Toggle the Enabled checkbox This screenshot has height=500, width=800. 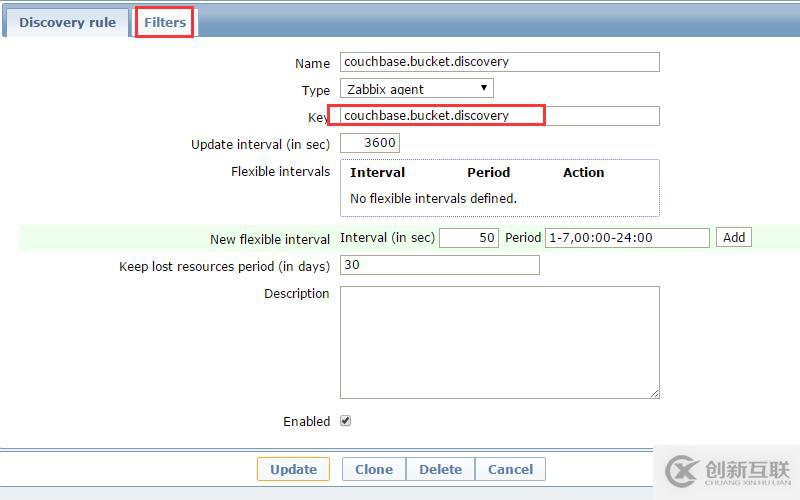tap(345, 421)
